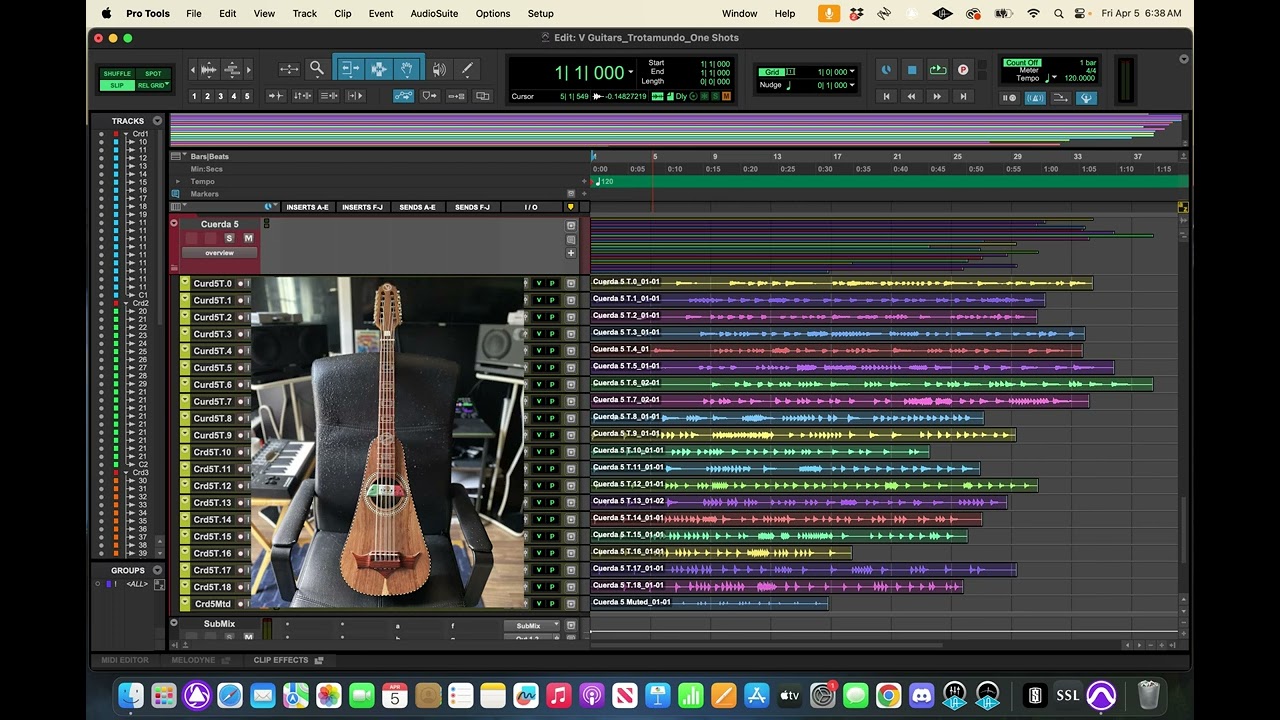Open Grid value dropdown
Image resolution: width=1280 pixels, height=720 pixels.
click(x=852, y=72)
